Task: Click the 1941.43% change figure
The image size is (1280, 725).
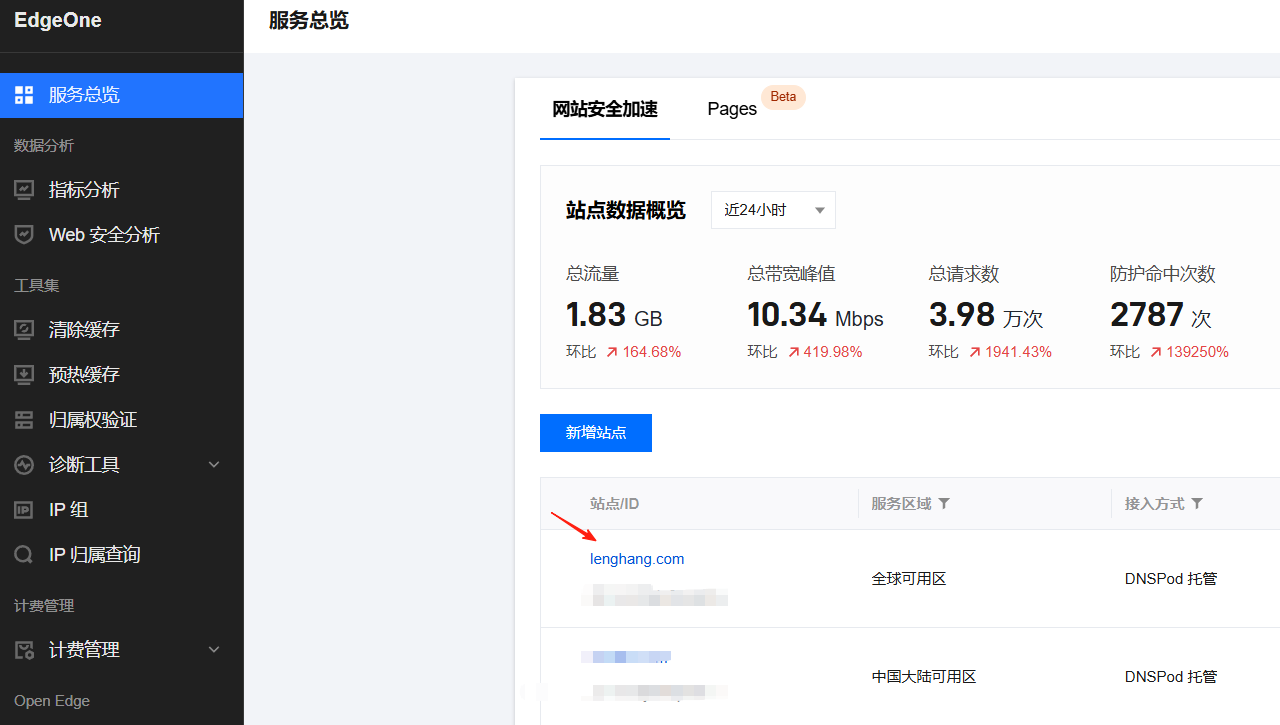Action: [x=1018, y=352]
